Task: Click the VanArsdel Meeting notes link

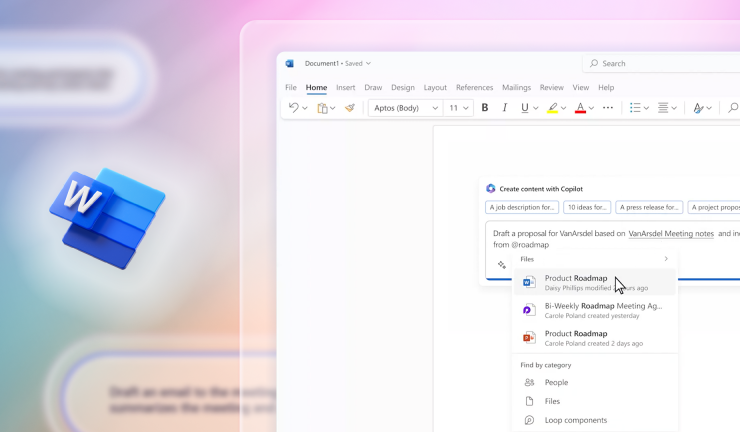Action: 671,233
